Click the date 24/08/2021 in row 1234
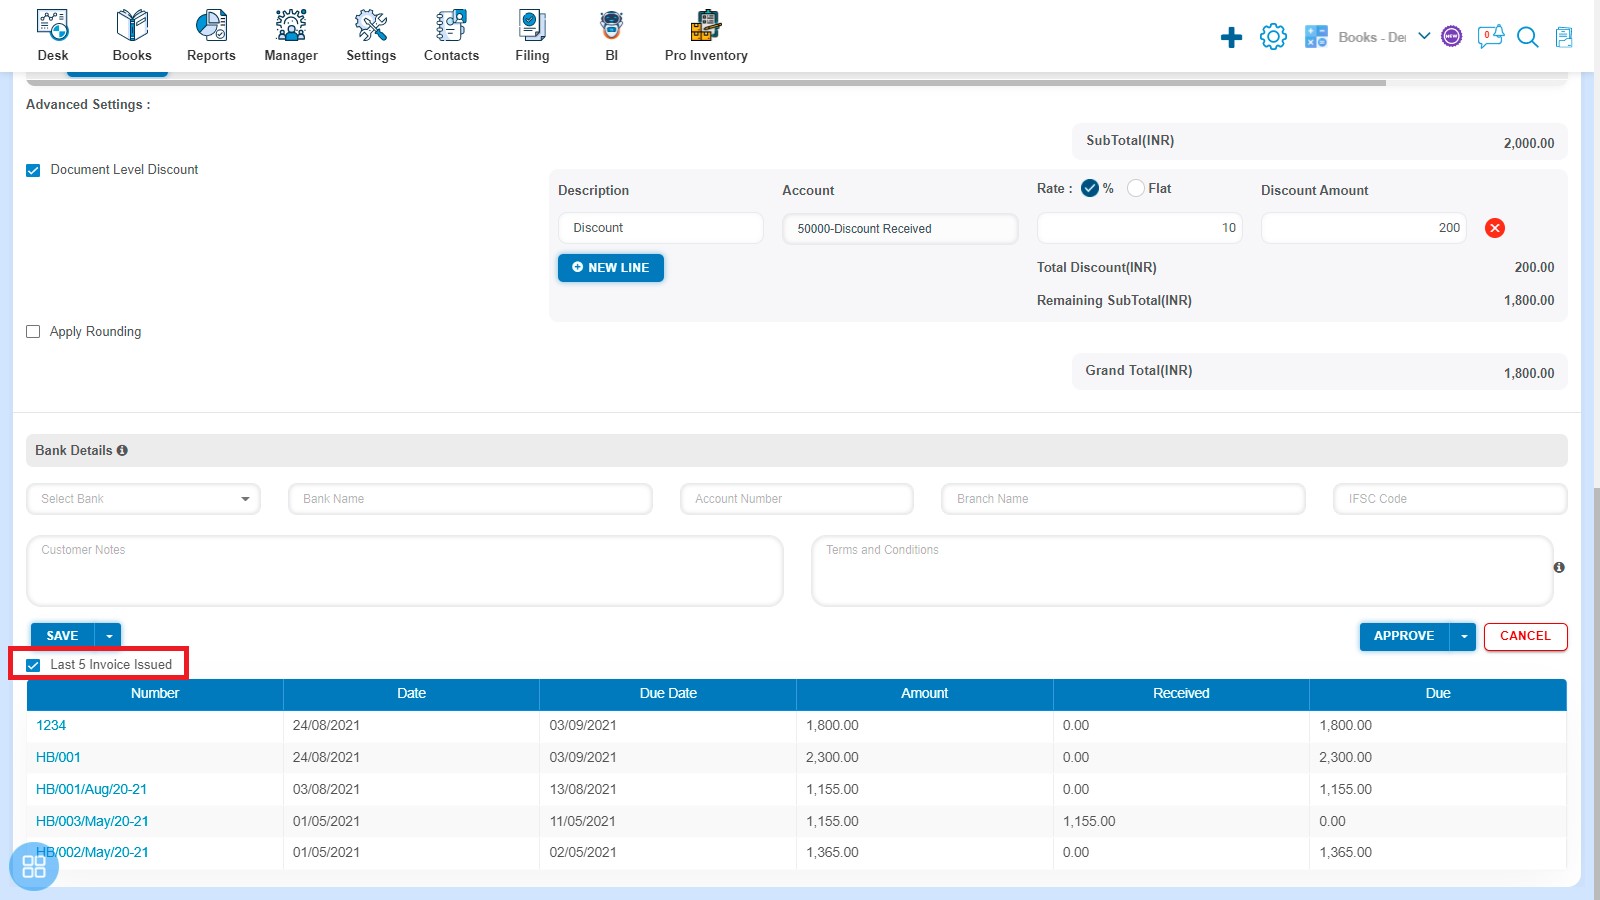This screenshot has width=1600, height=900. 326,725
